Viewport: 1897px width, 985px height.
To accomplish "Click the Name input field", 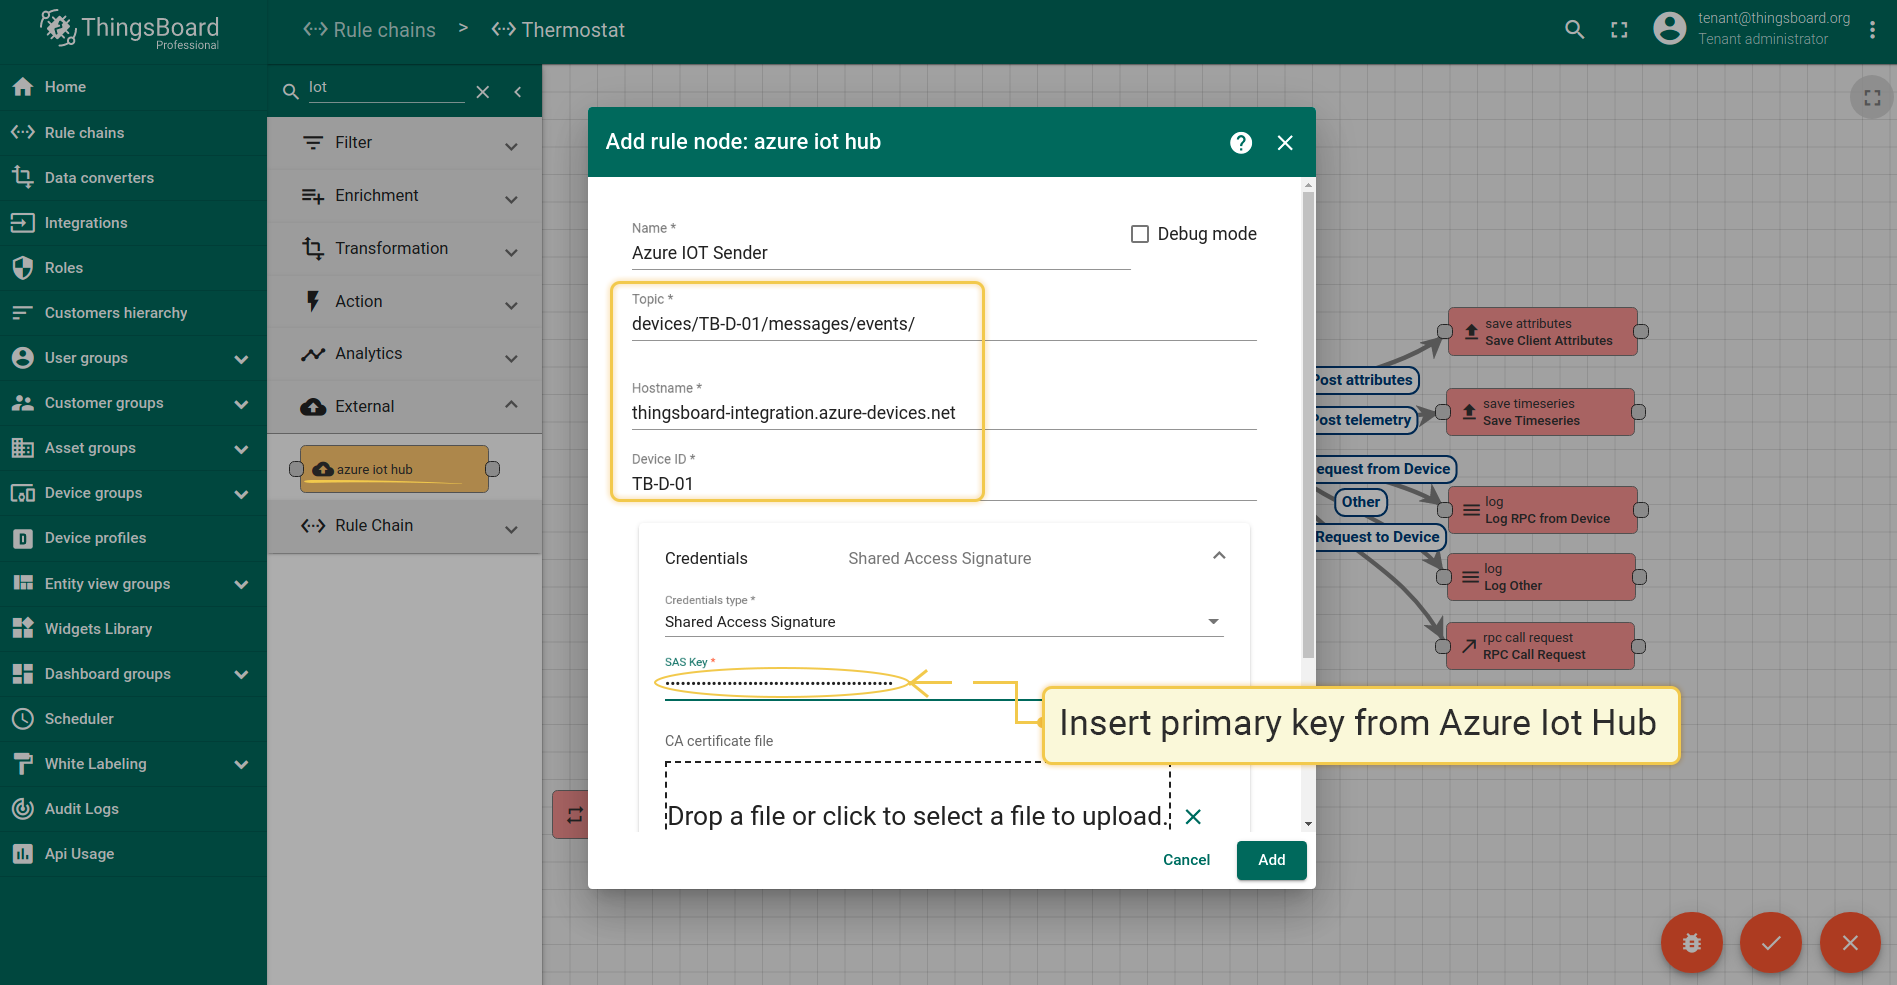I will point(880,253).
